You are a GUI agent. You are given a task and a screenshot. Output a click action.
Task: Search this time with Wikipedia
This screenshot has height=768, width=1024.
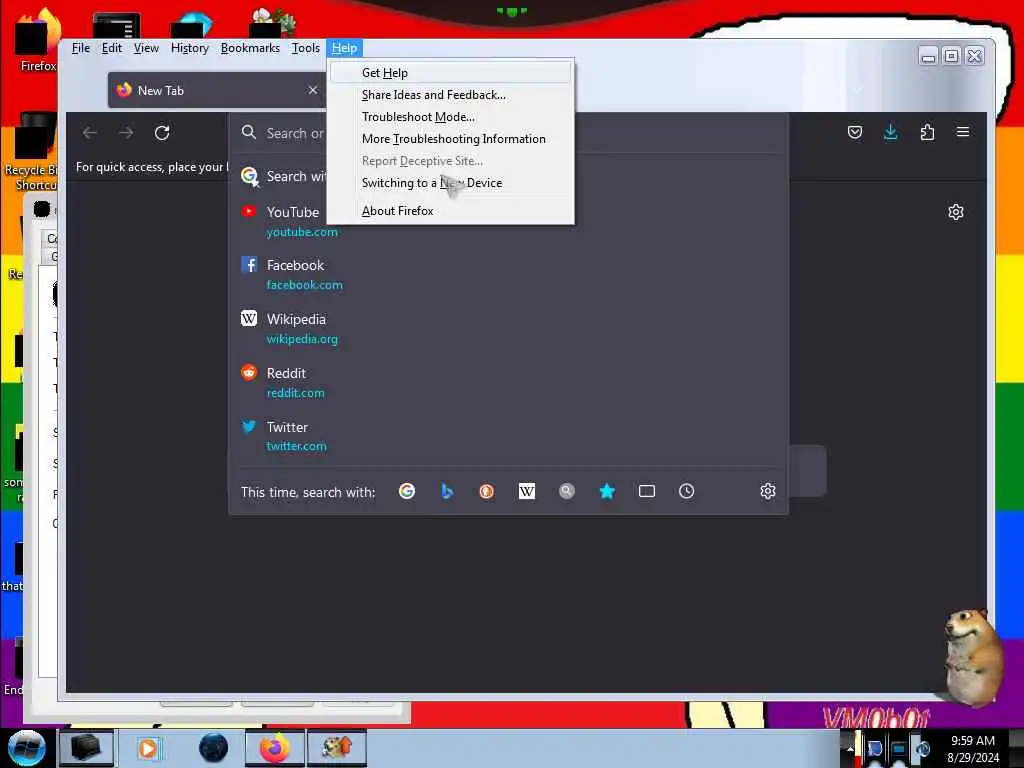tap(526, 491)
